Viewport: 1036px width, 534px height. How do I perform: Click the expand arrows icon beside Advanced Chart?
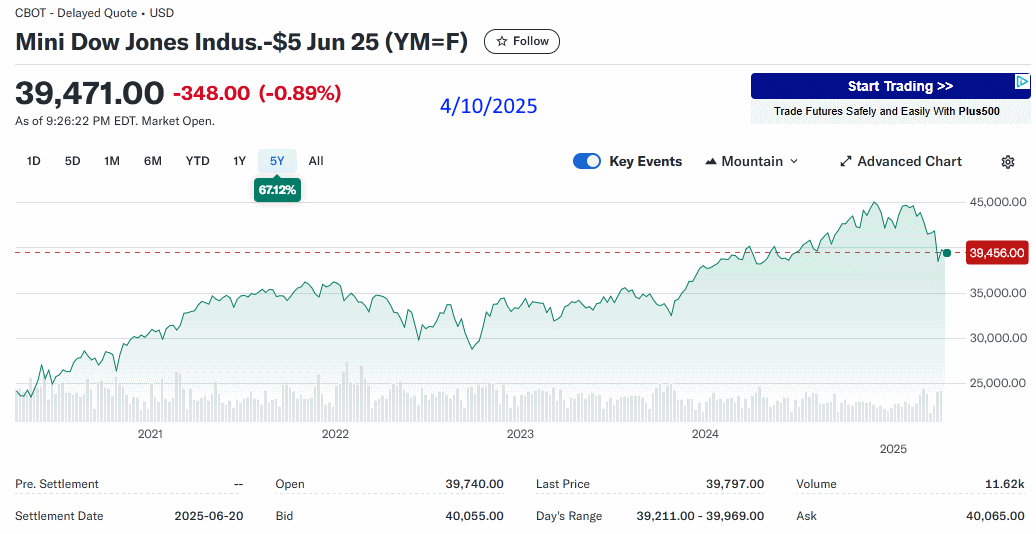[845, 161]
